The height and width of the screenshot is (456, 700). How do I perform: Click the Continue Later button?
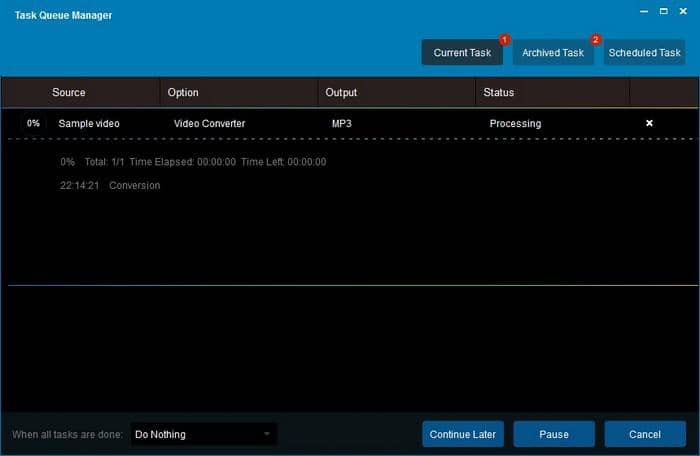[462, 434]
